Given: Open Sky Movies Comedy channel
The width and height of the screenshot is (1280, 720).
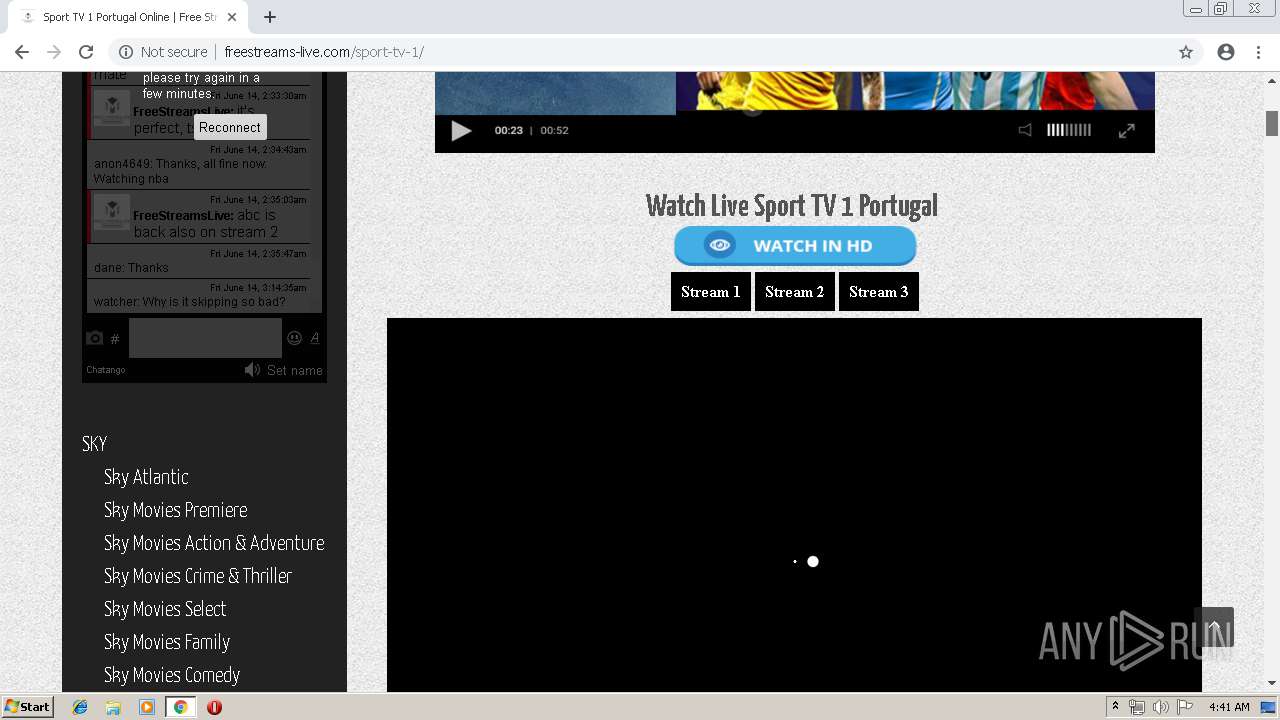Looking at the screenshot, I should coord(172,675).
